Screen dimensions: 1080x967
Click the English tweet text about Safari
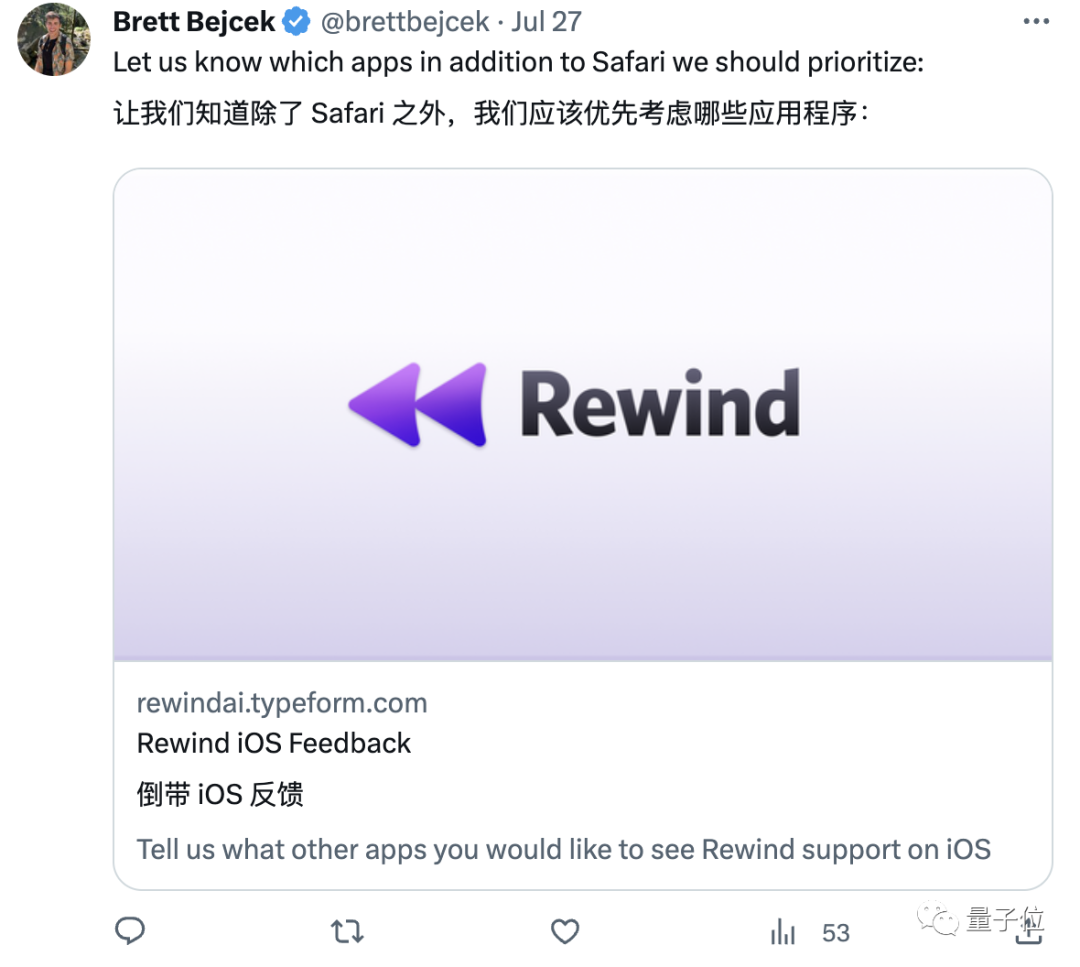(x=518, y=62)
